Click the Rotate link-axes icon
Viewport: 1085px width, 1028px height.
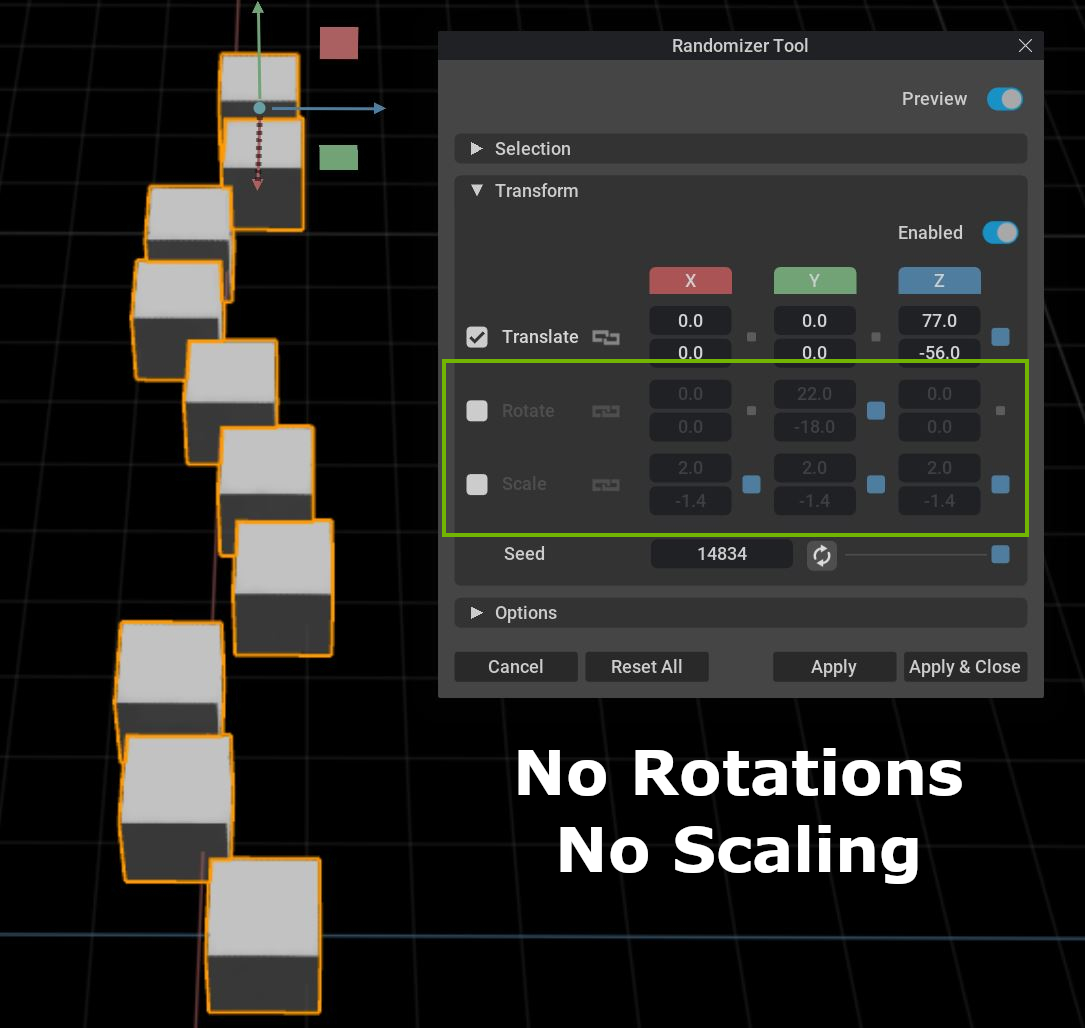(605, 411)
